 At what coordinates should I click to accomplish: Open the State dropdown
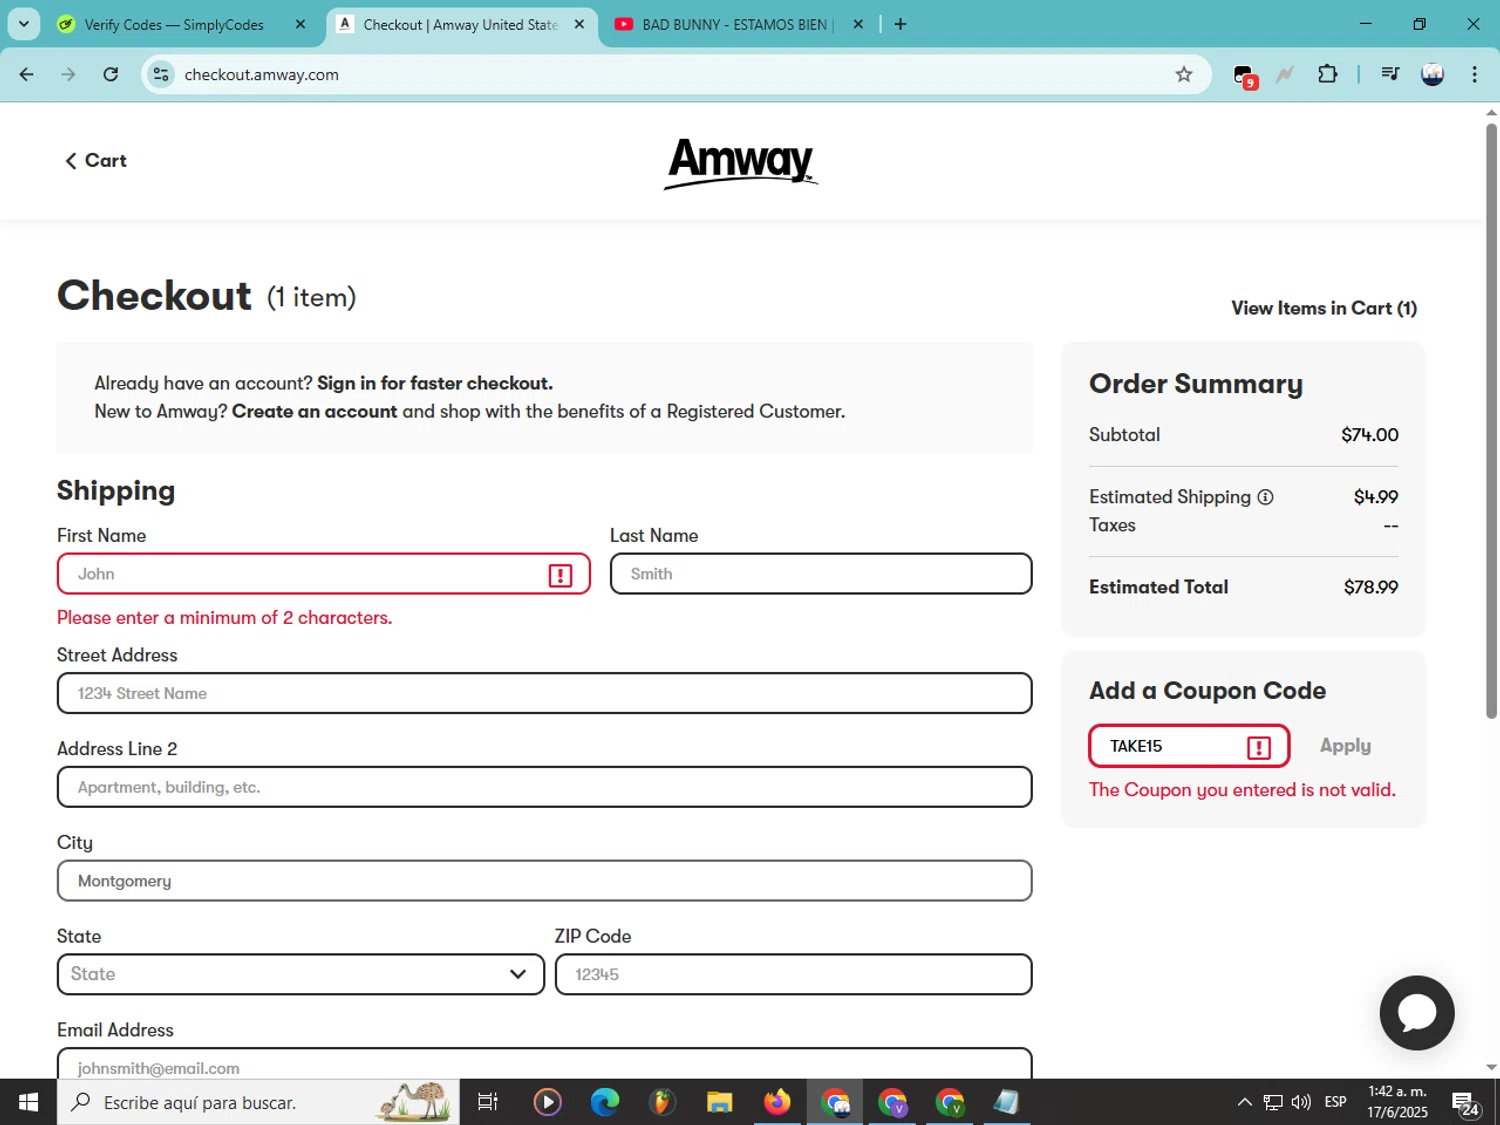[x=300, y=974]
